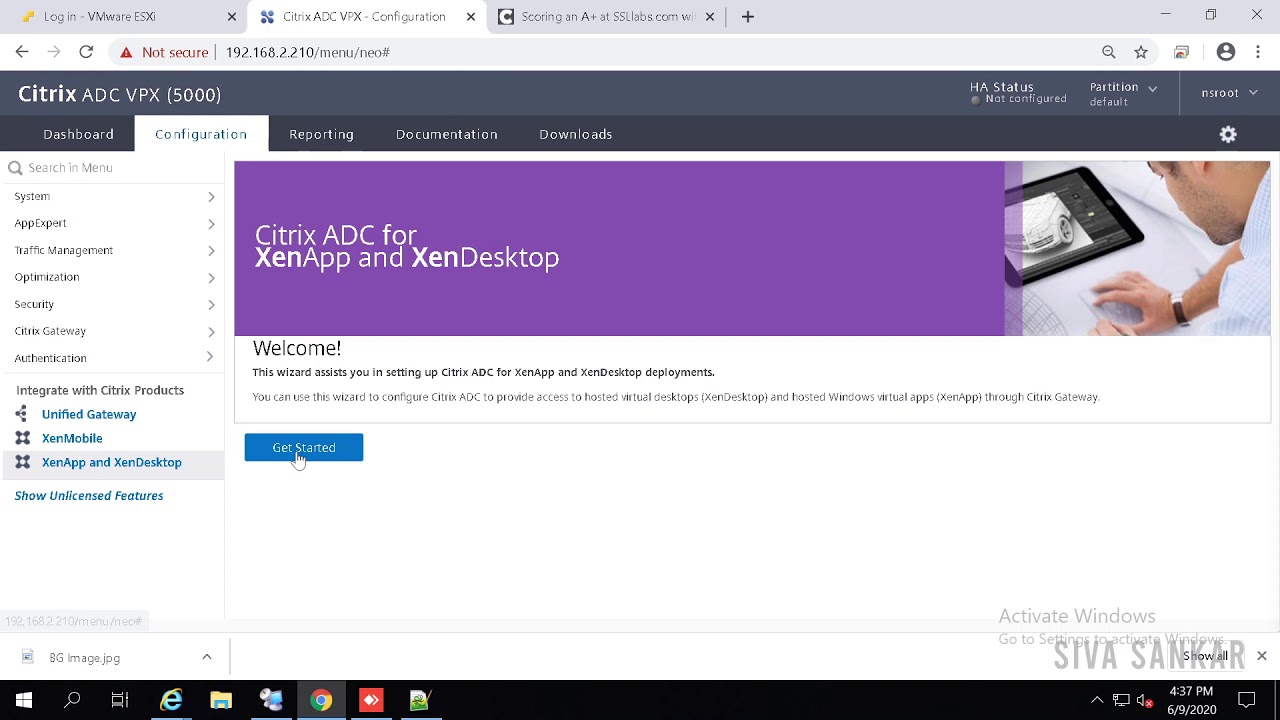
Task: Click Show Unlicensed Features
Action: [x=89, y=495]
